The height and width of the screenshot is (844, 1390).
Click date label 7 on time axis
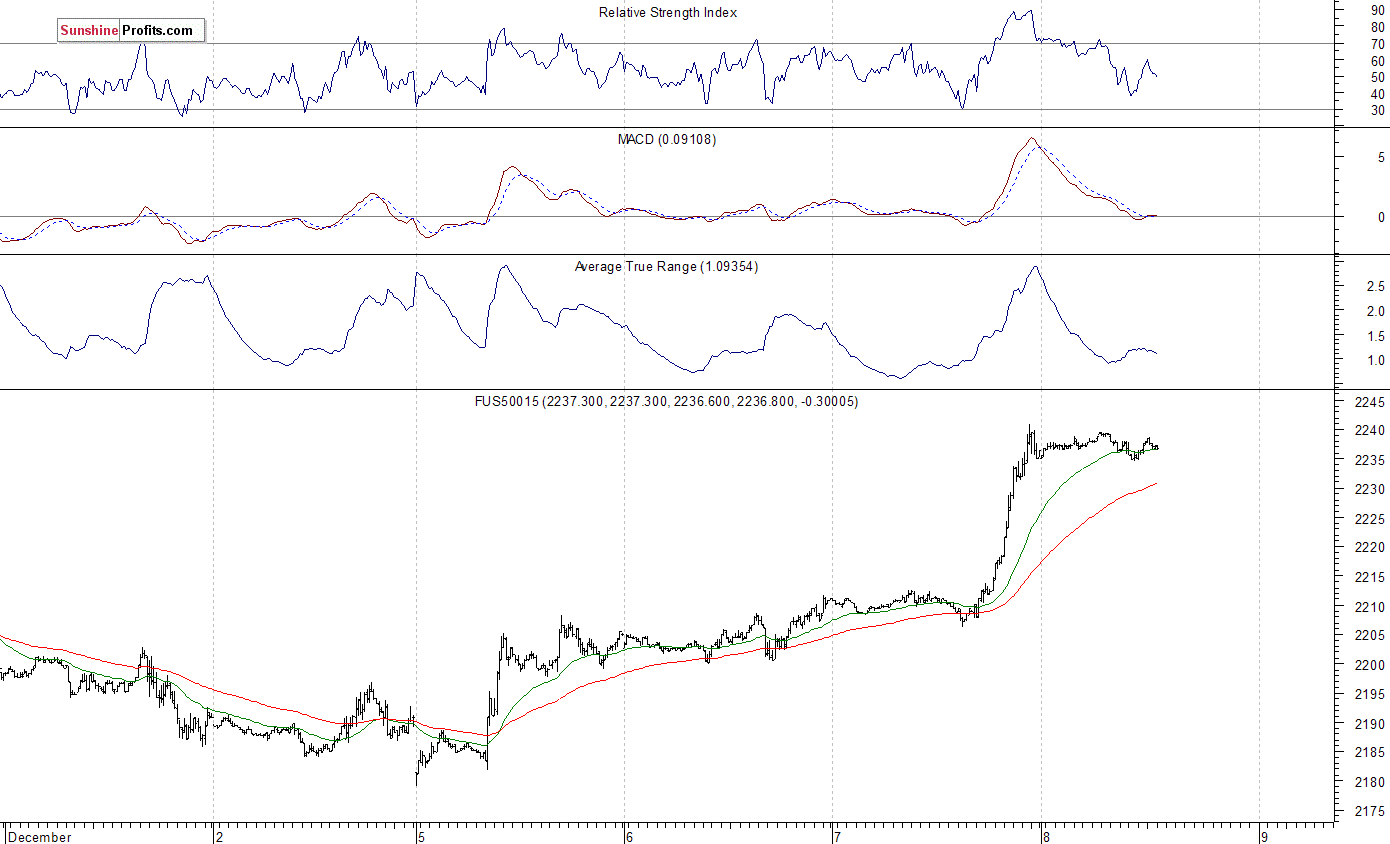tap(837, 838)
